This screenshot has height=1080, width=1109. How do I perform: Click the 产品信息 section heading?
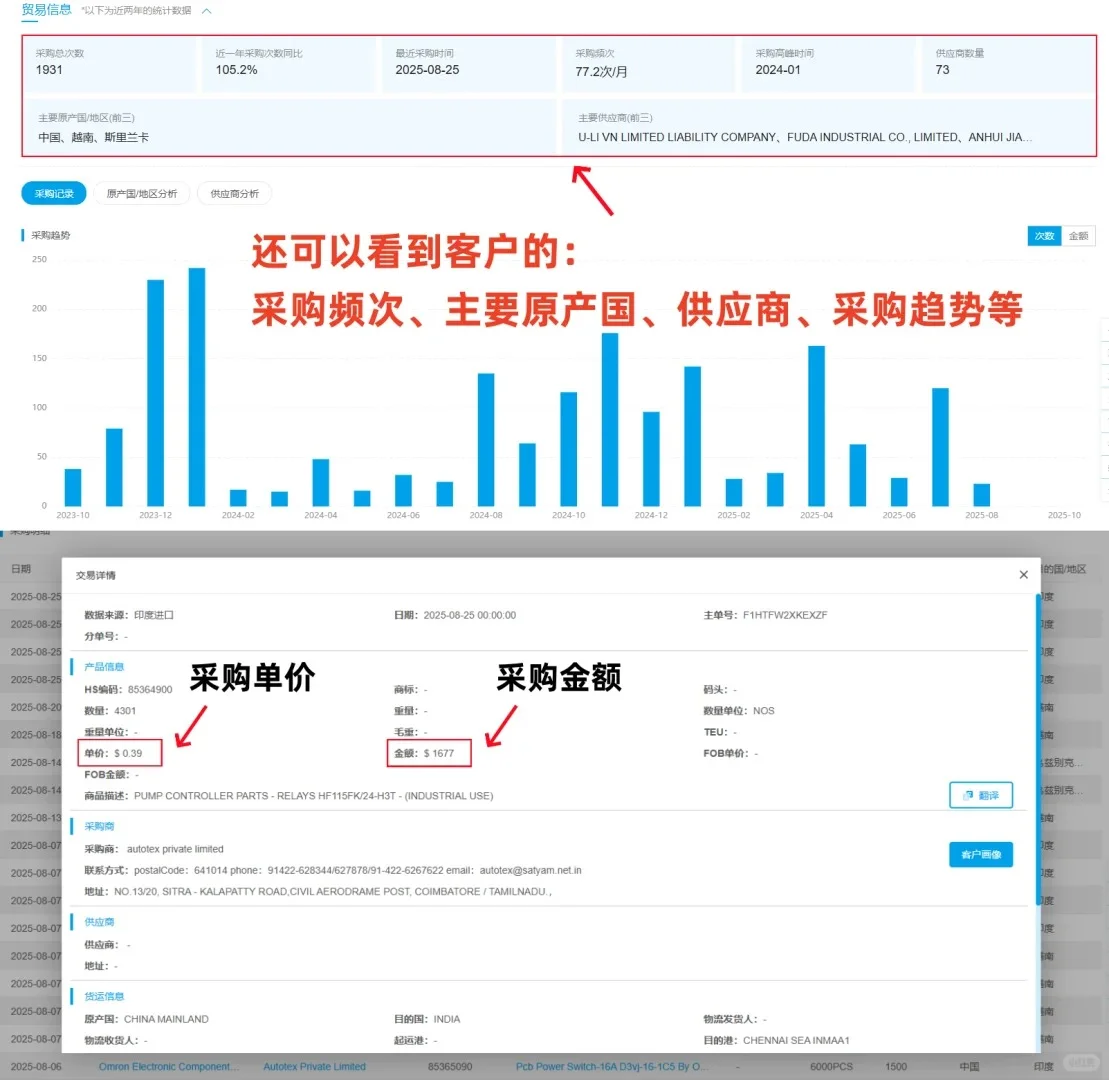point(104,667)
